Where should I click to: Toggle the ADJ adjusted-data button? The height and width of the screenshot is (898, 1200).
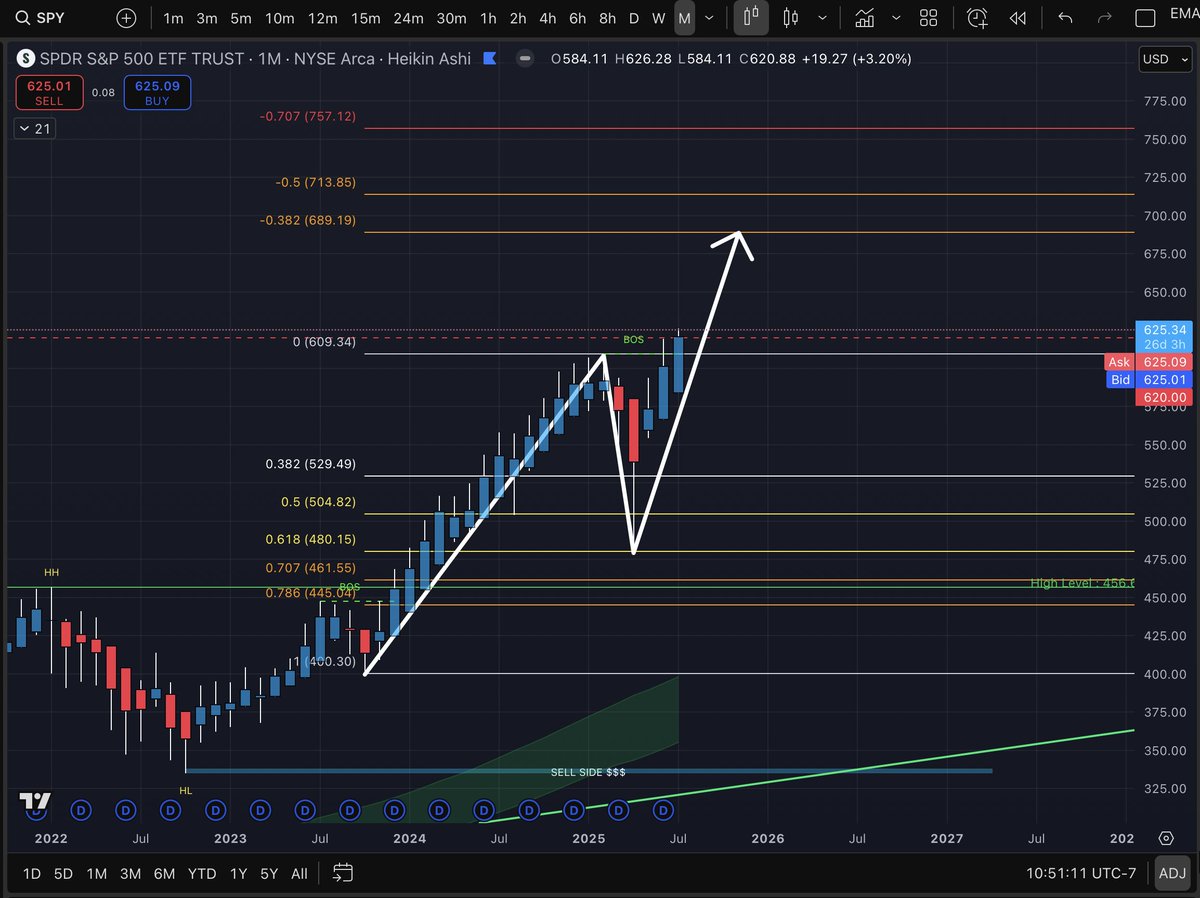pos(1171,873)
